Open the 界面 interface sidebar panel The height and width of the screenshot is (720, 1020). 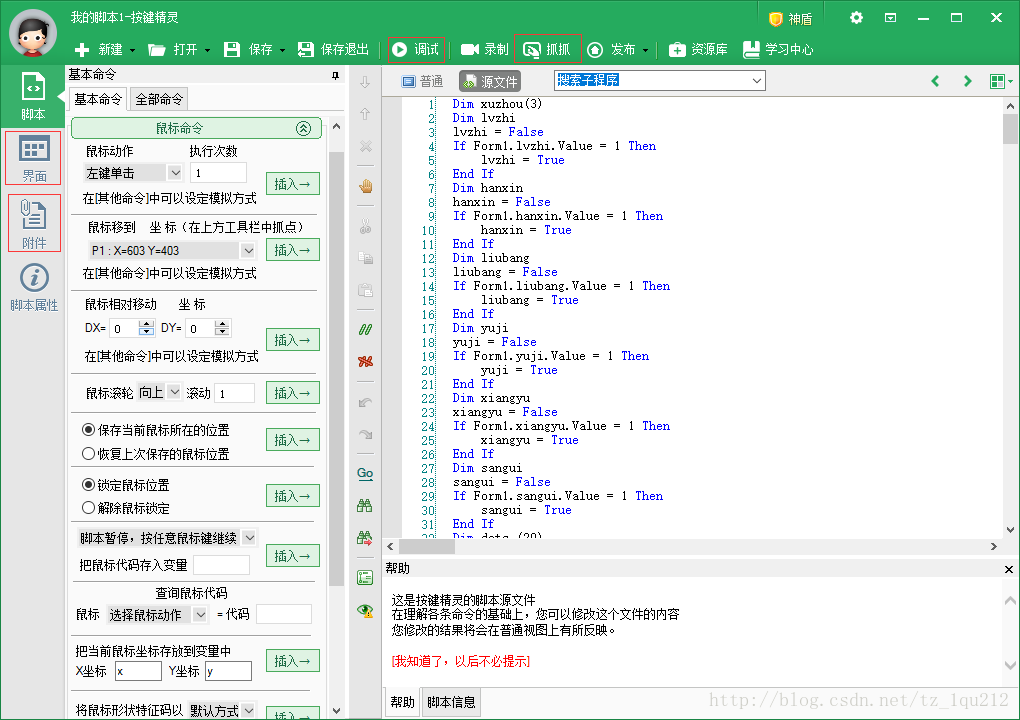pos(33,158)
